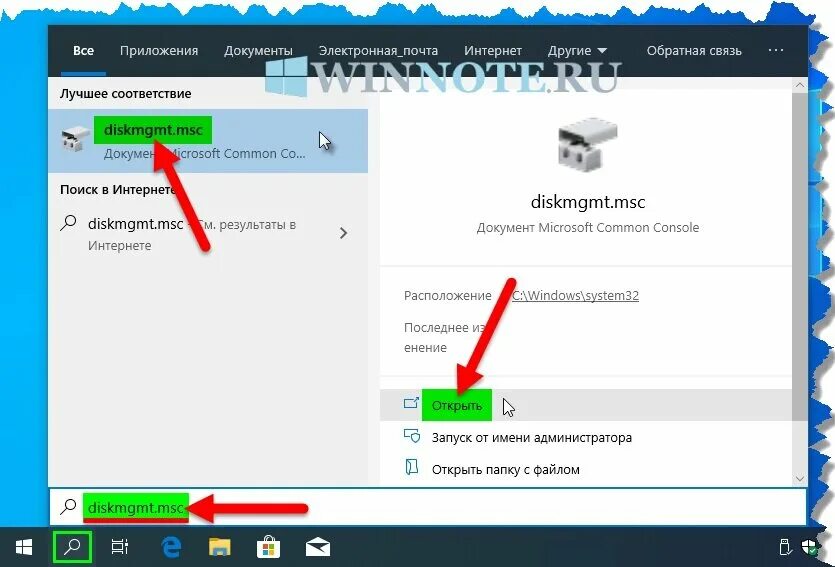This screenshot has height=567, width=835.
Task: Choose Запуск от имени администратора
Action: point(531,437)
